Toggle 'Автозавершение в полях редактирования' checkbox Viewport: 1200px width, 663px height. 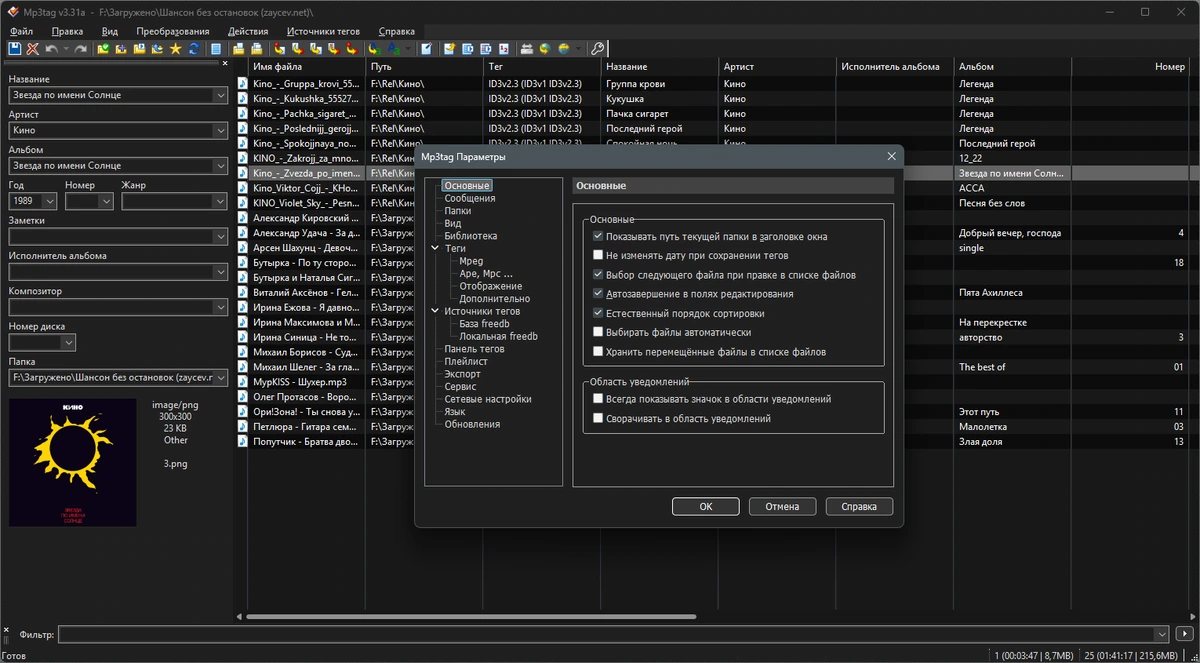click(x=598, y=294)
